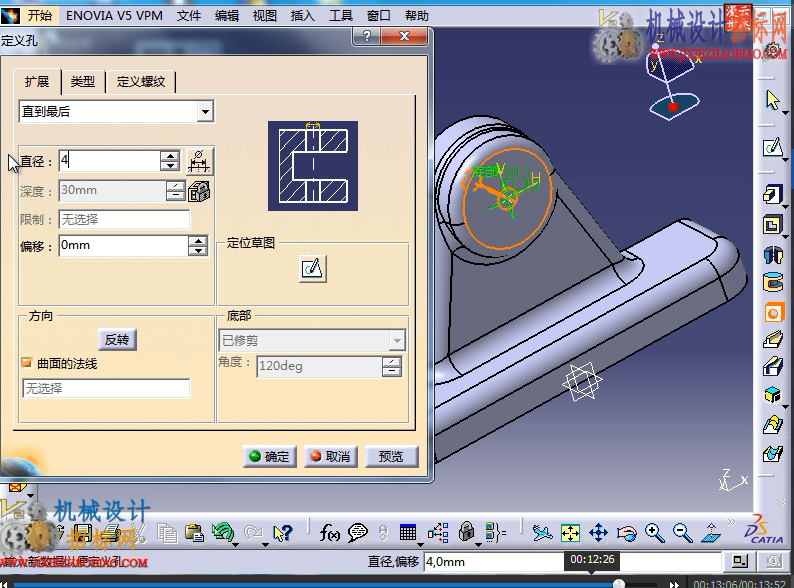Adjust the 角度 angle spinner arrows
This screenshot has height=588, width=794.
(x=392, y=367)
